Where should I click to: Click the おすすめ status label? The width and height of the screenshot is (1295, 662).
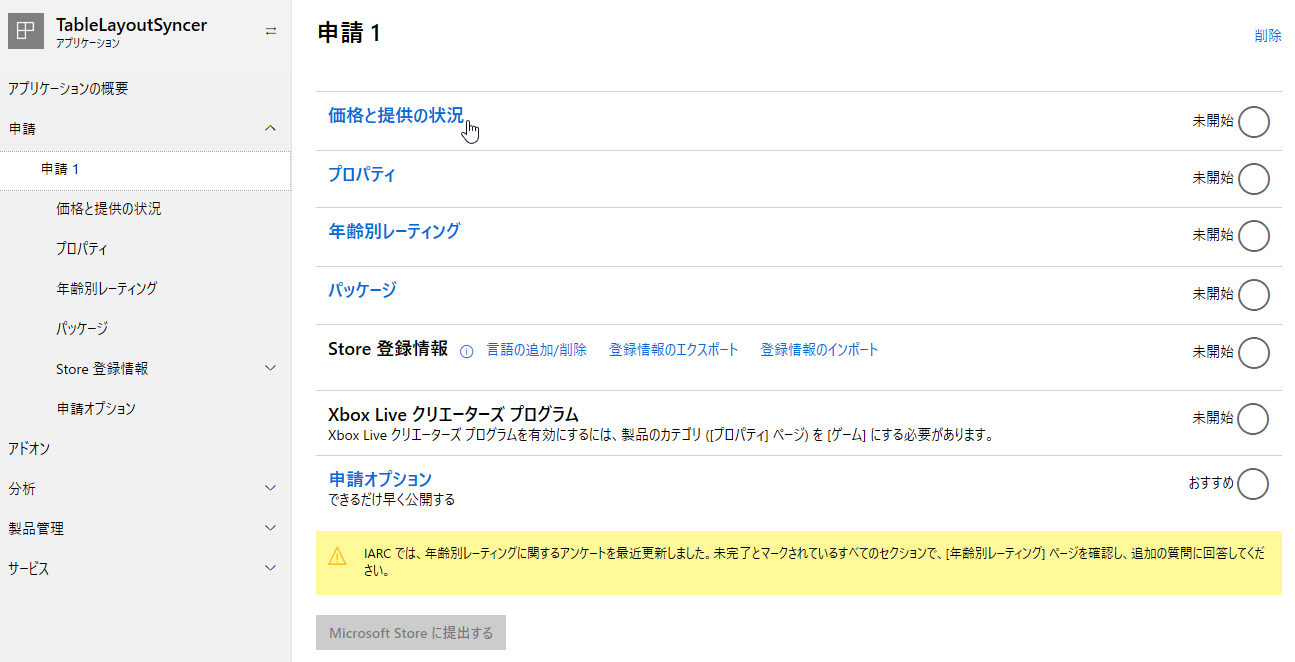(x=1211, y=483)
